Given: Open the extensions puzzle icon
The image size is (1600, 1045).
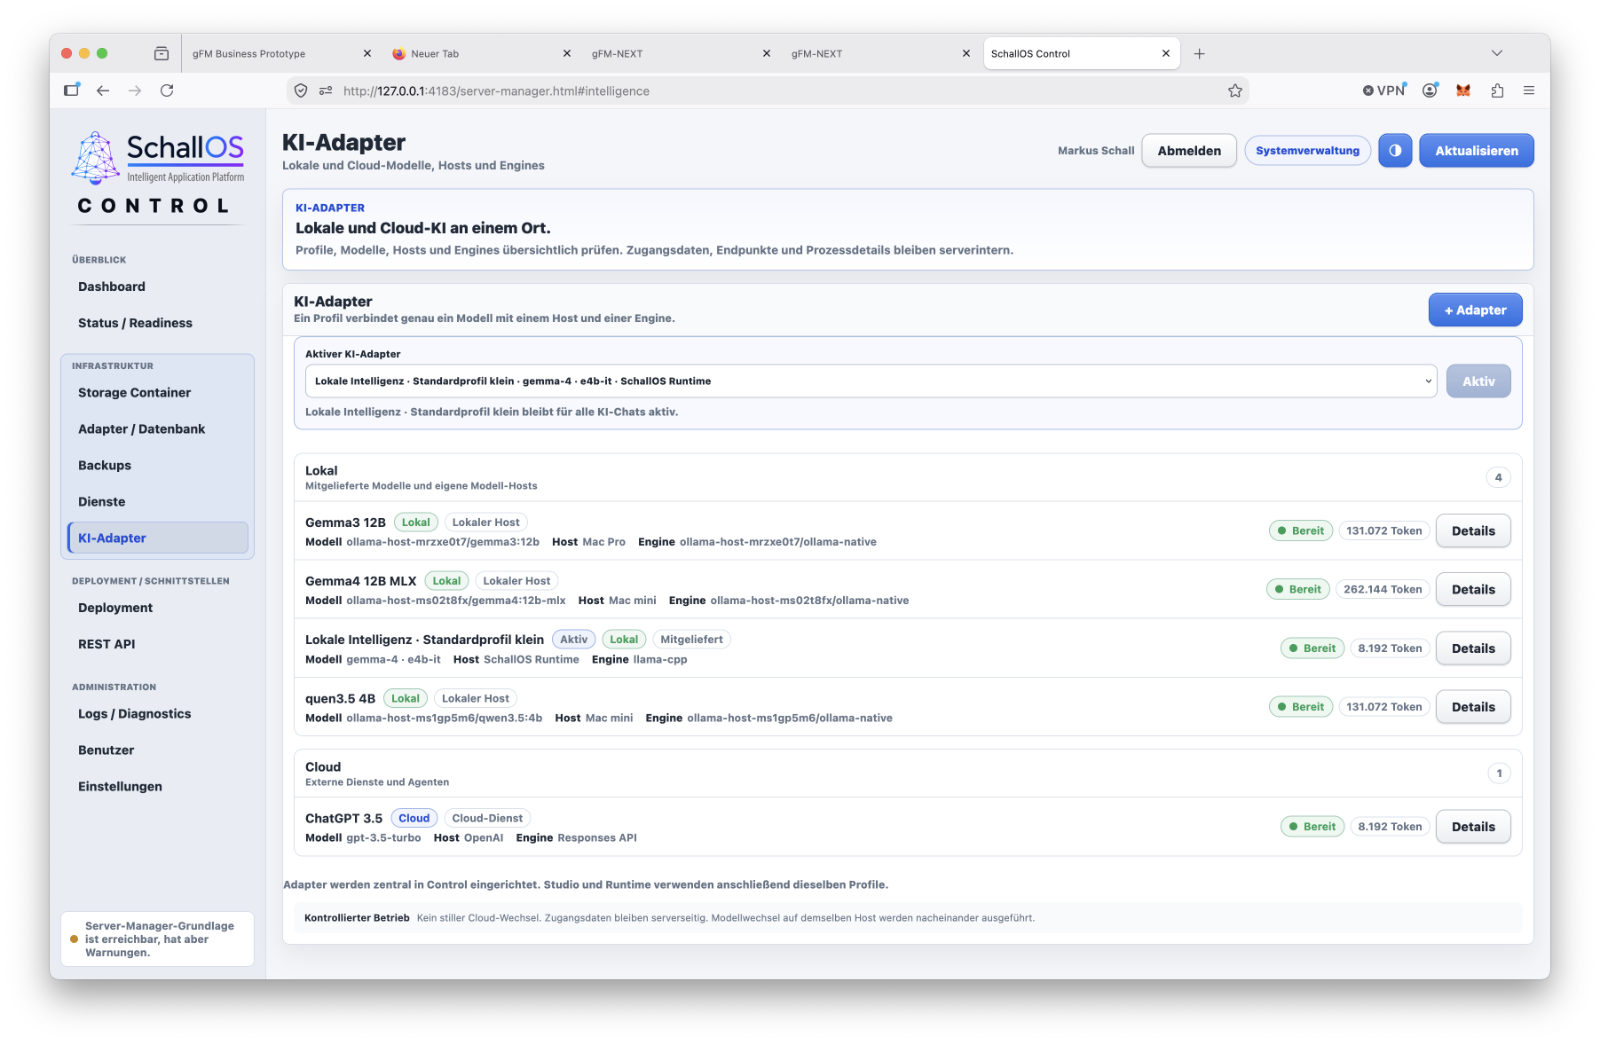Looking at the screenshot, I should [x=1497, y=91].
